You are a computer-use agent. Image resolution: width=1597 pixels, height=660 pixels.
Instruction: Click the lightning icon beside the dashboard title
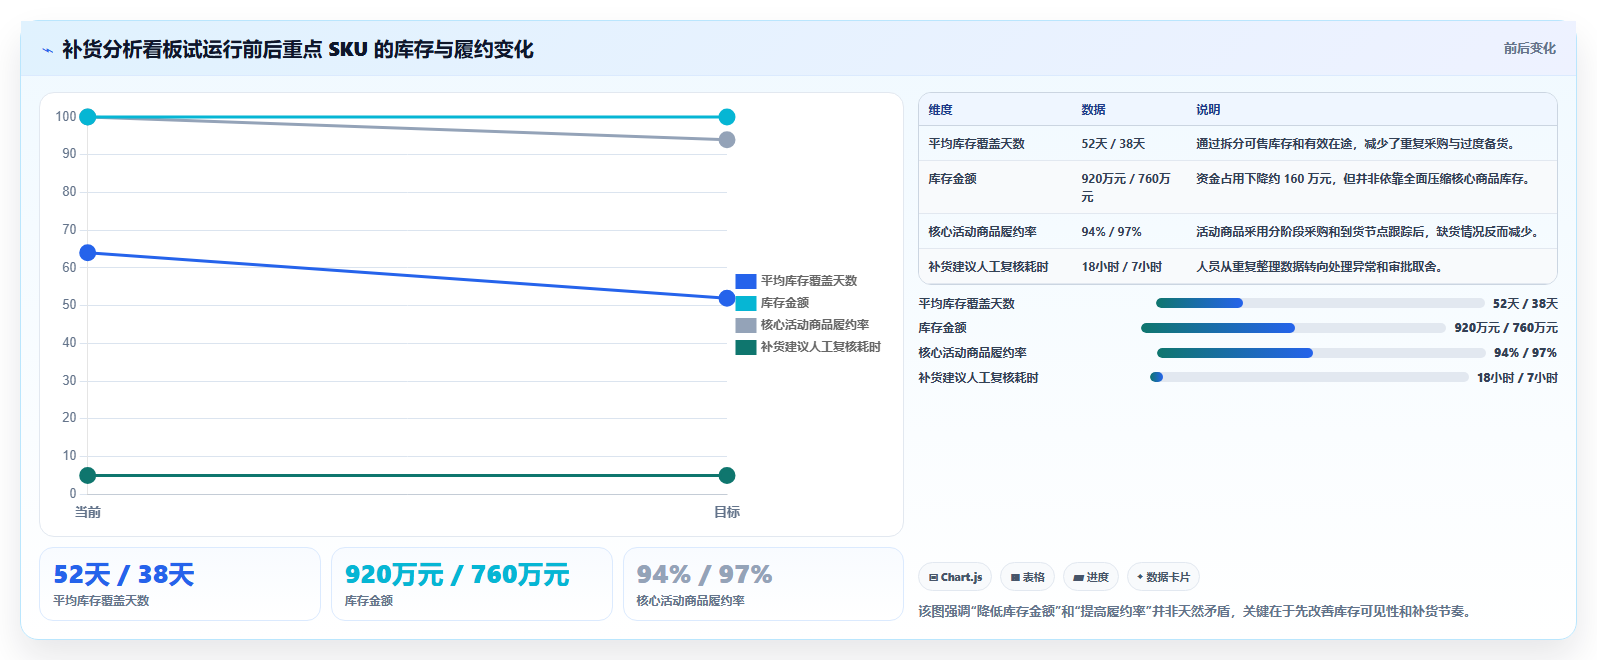click(x=47, y=50)
